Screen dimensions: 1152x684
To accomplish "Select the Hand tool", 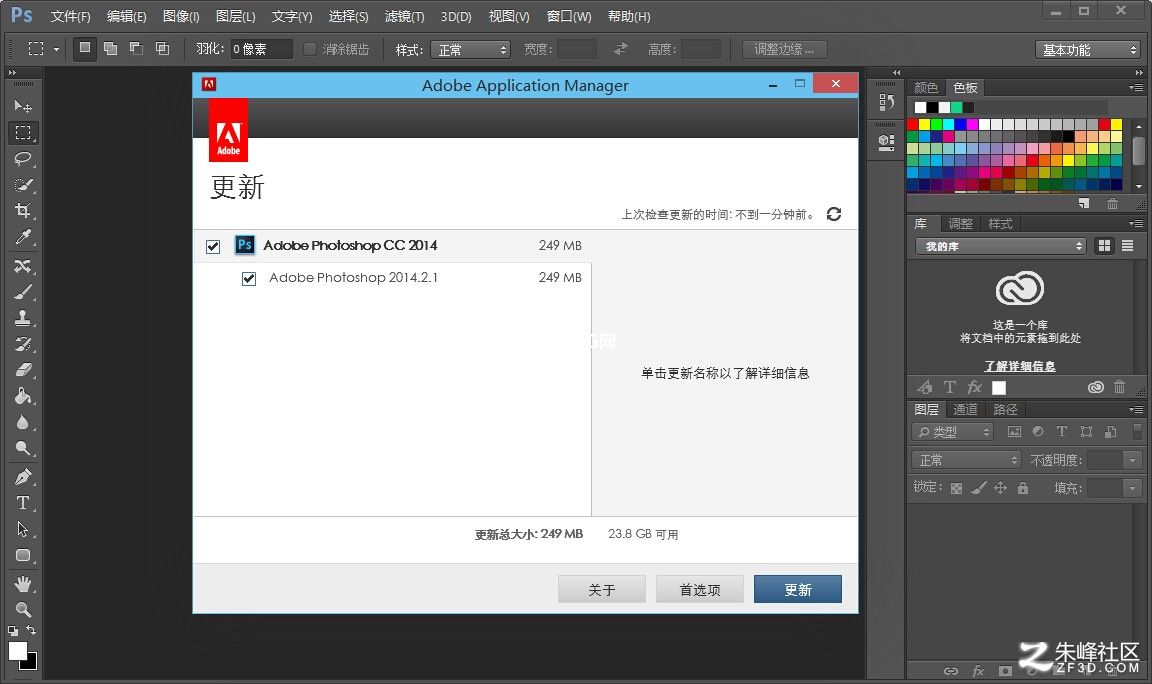I will coord(23,584).
